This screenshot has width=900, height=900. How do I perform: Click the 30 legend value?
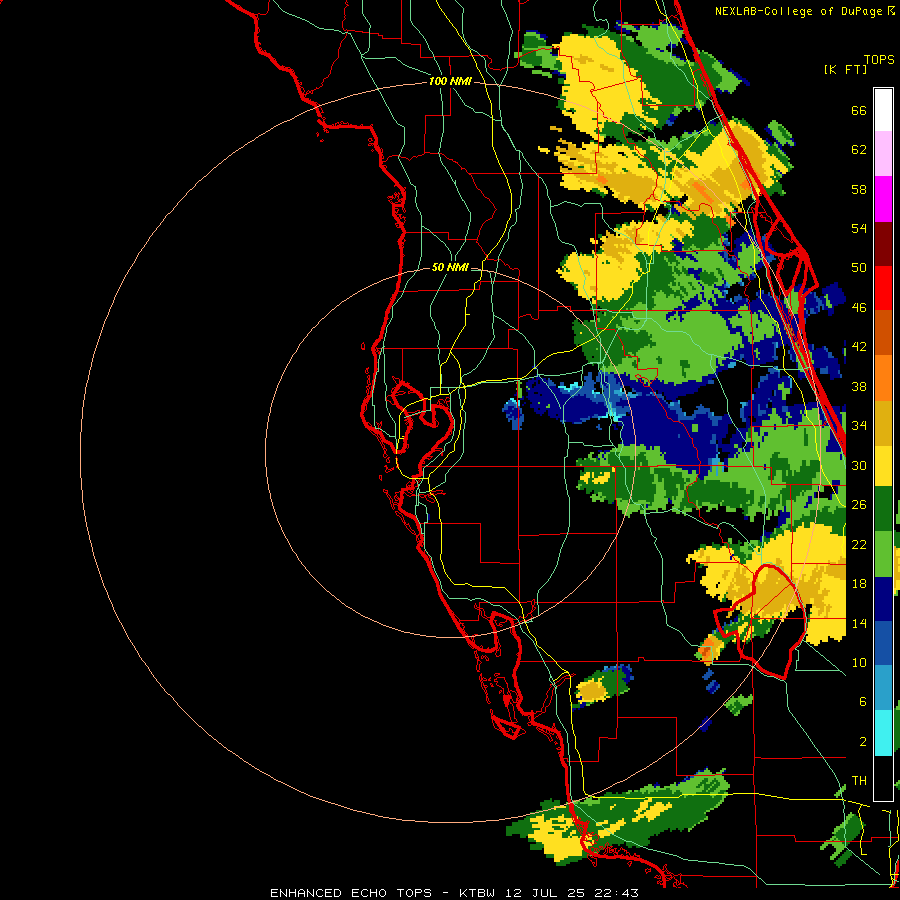click(859, 465)
